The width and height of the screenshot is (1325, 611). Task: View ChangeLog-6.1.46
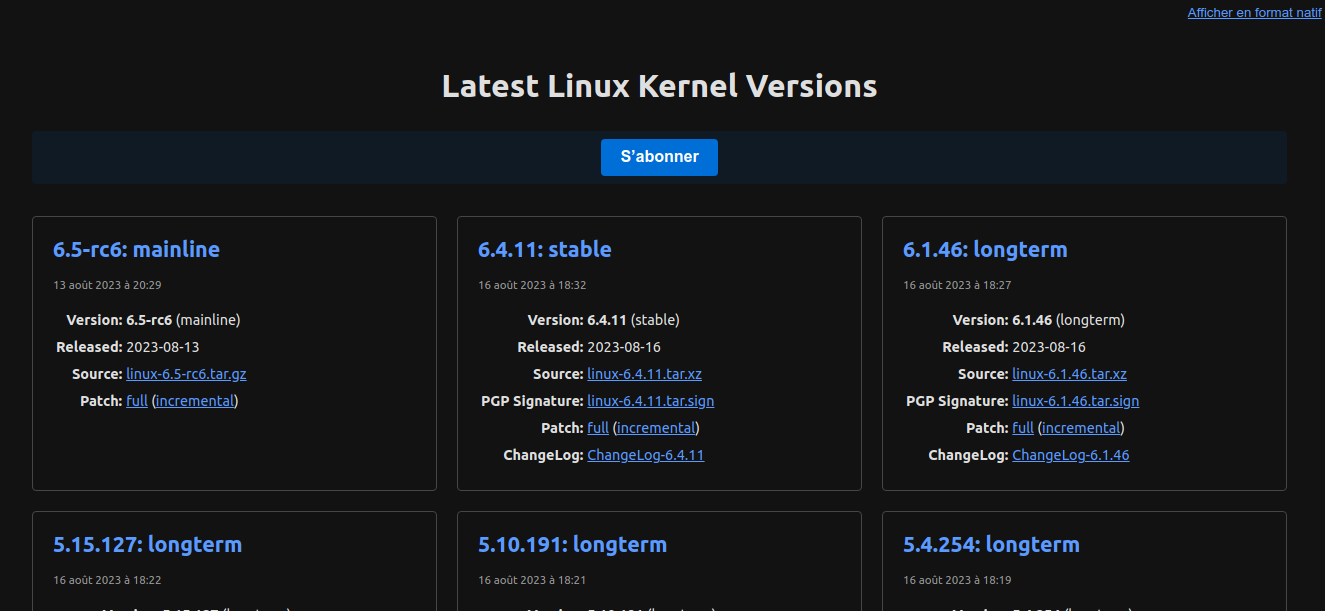1070,455
